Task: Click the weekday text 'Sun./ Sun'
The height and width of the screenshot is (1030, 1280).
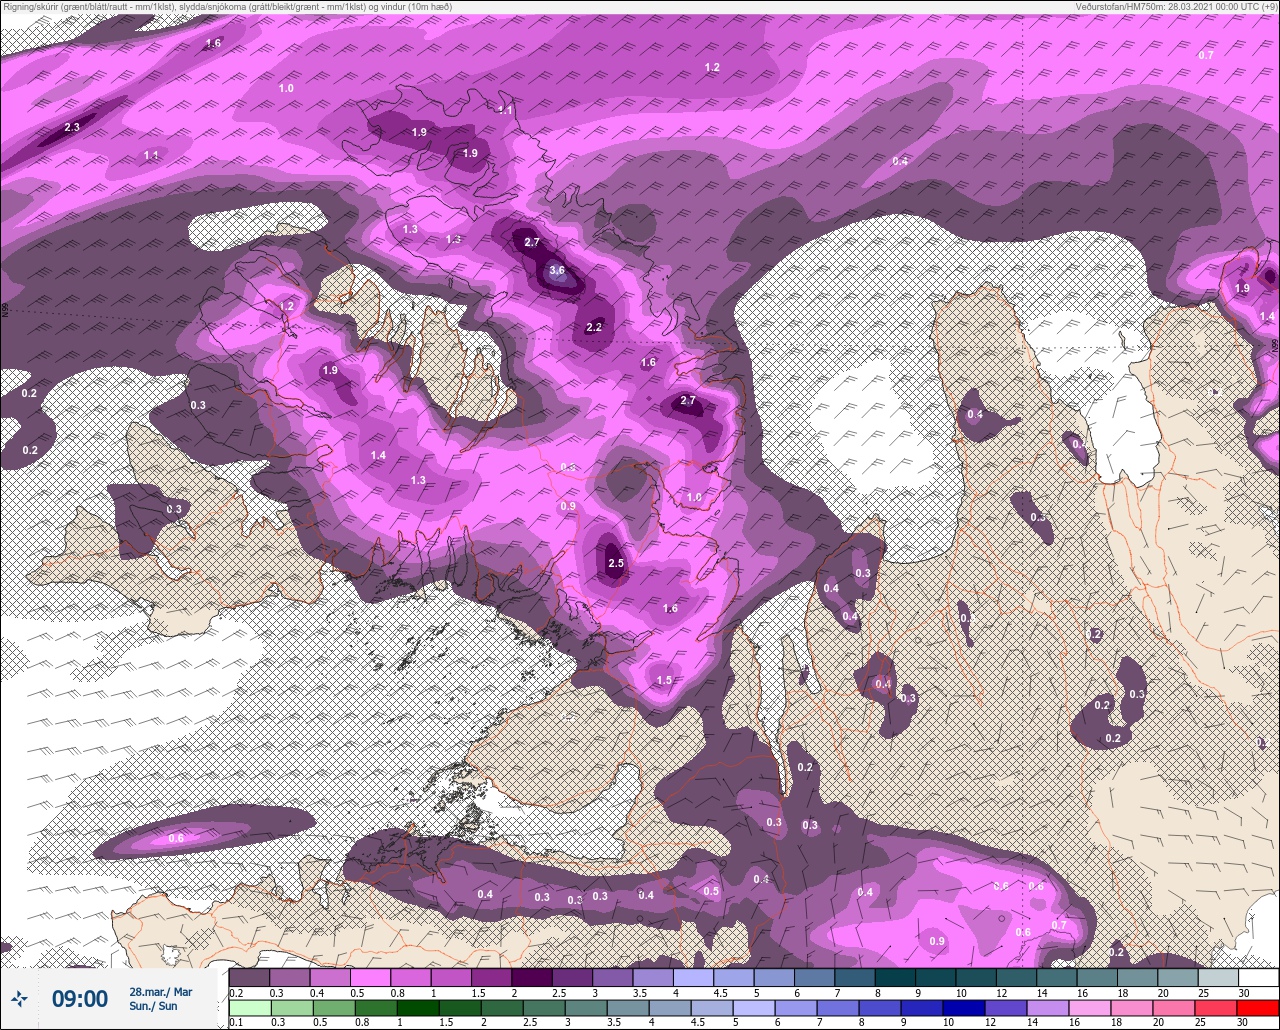Action: pos(154,1006)
